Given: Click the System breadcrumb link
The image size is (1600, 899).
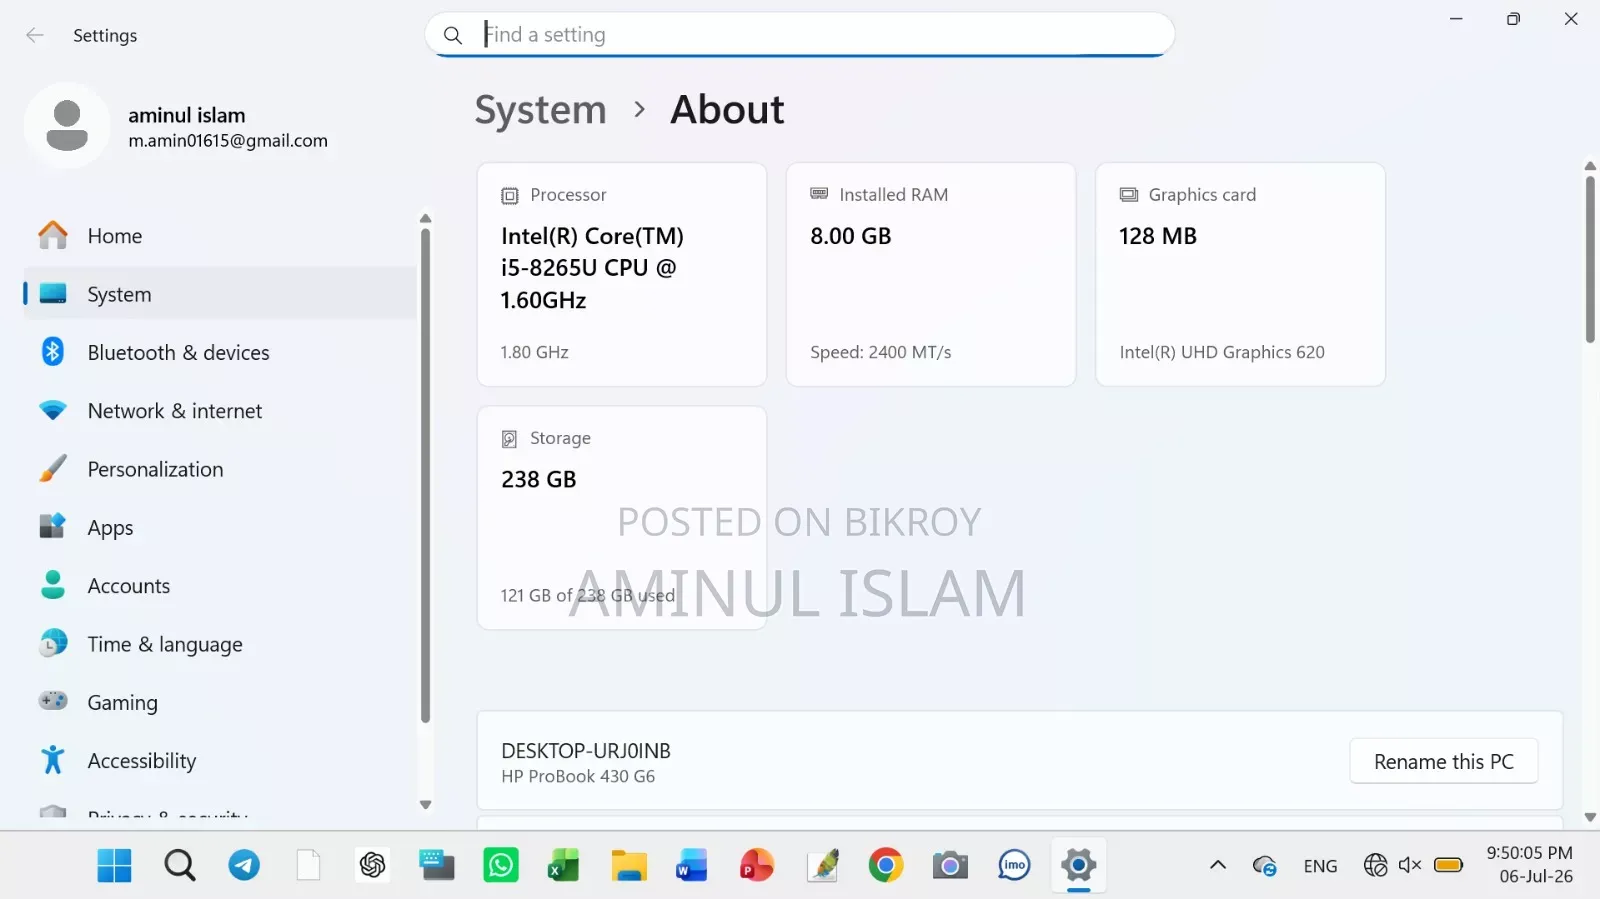Looking at the screenshot, I should point(540,110).
